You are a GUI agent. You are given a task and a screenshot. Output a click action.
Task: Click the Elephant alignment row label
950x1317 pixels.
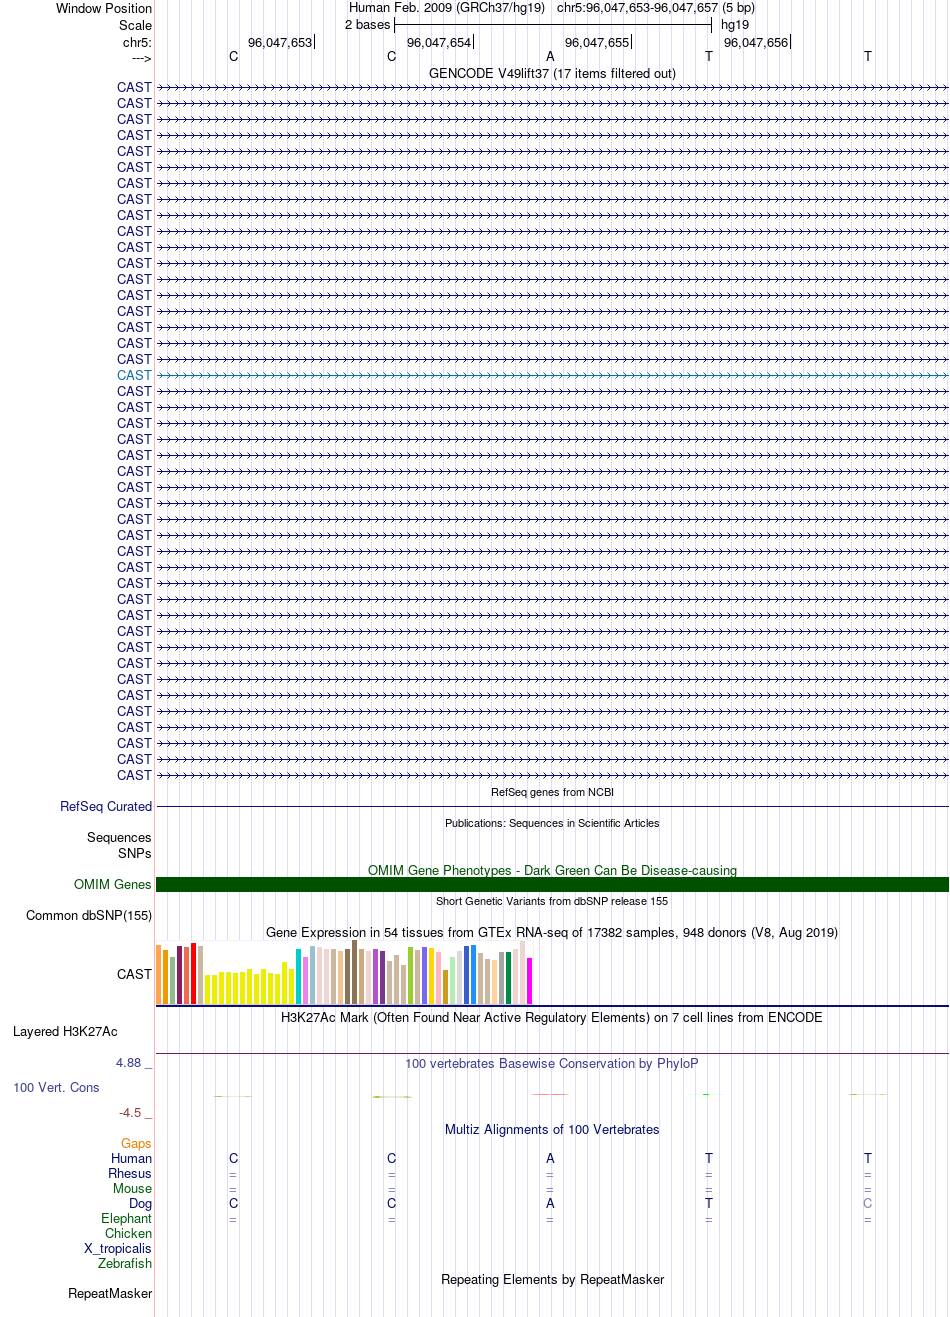(x=126, y=1218)
